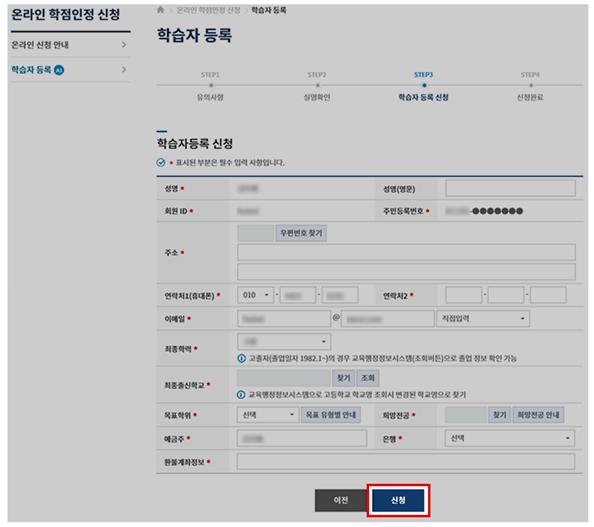Click the checkmark icon beside required fields notice

pos(161,163)
